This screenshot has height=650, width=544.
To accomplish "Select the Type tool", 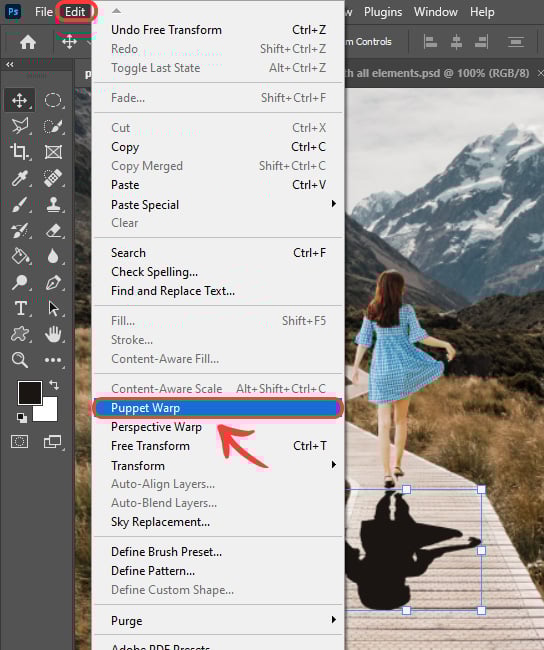I will pos(20,308).
